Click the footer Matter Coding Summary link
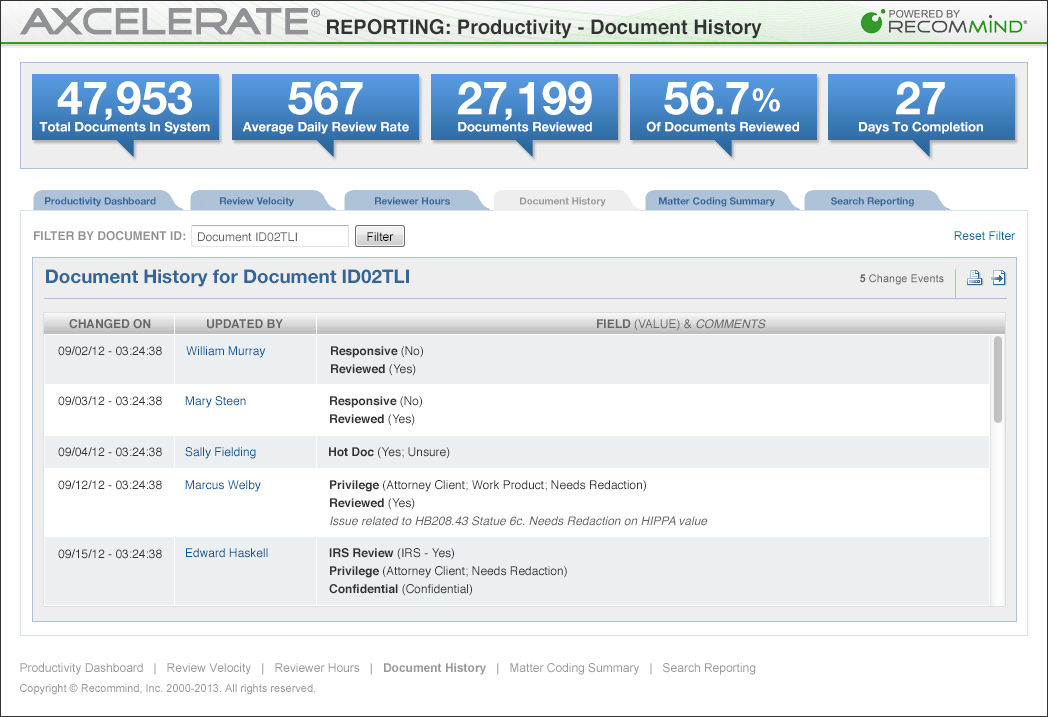 tap(574, 668)
